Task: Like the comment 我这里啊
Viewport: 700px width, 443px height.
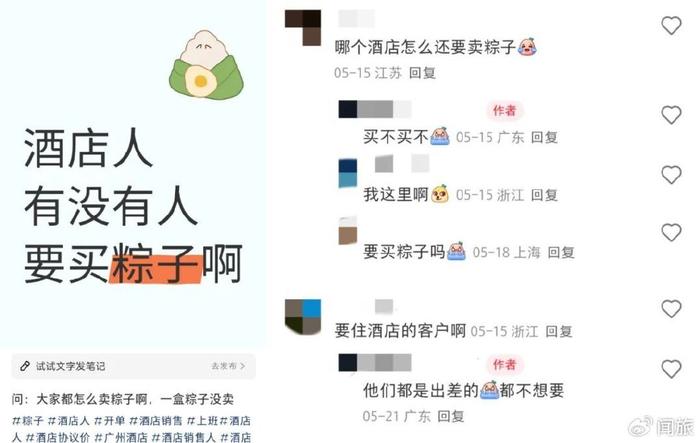Action: [x=671, y=175]
